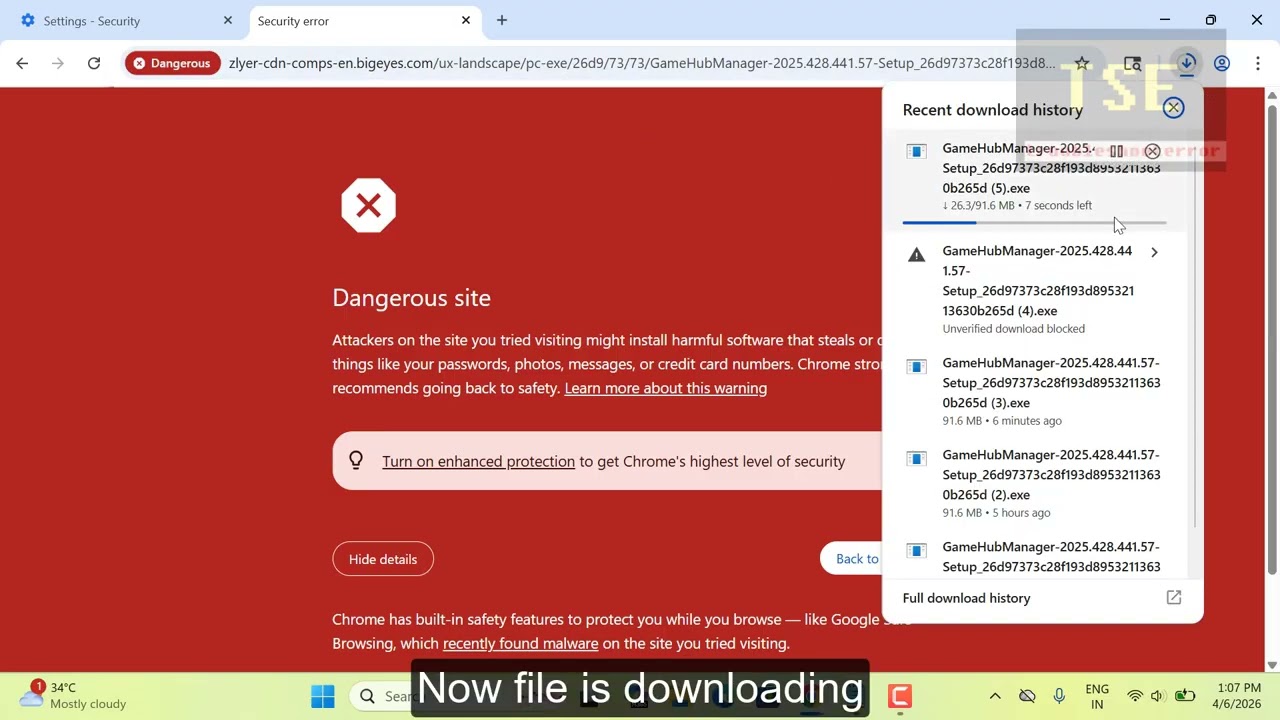This screenshot has height=720, width=1280.
Task: Click the Dangerous site-info chip in address bar
Action: tap(173, 63)
